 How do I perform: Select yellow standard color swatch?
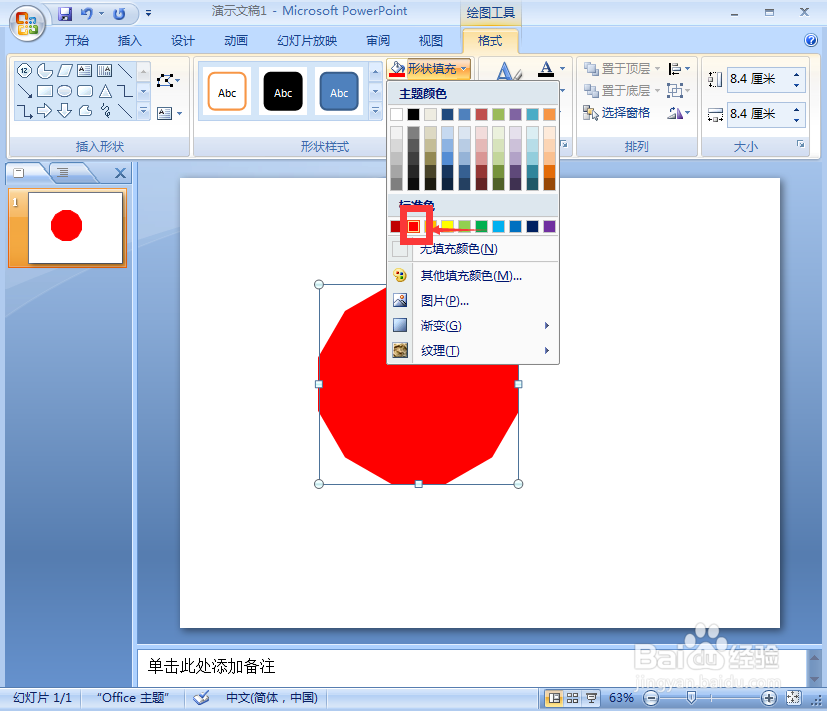click(x=447, y=226)
